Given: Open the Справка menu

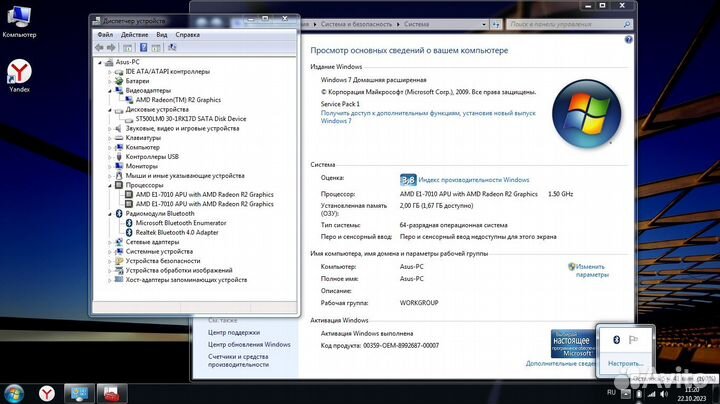Looking at the screenshot, I should [187, 34].
